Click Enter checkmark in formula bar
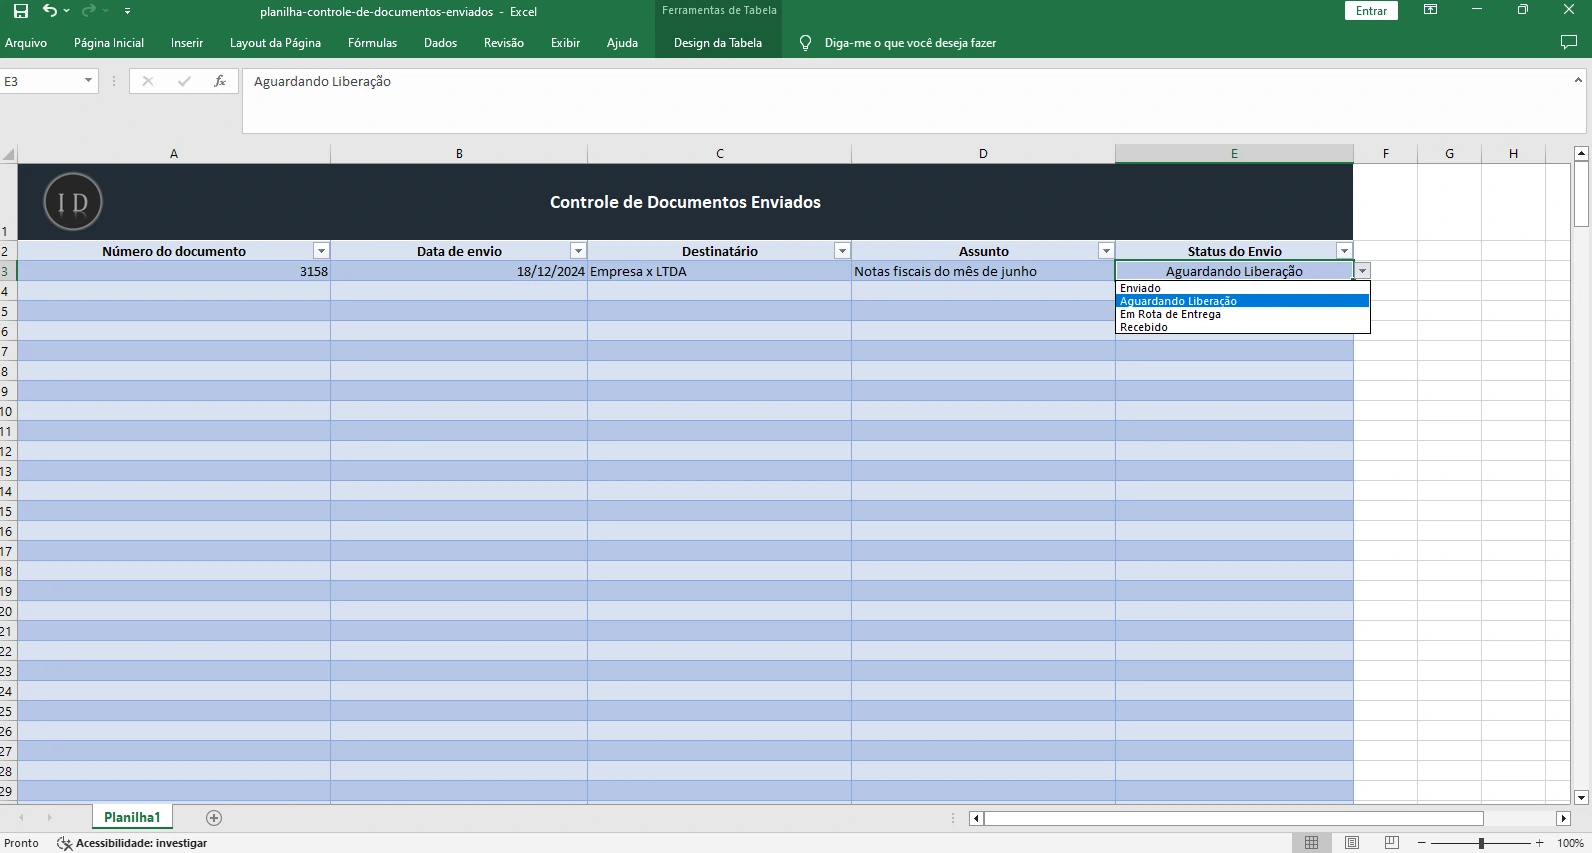The height and width of the screenshot is (853, 1592). pos(184,81)
